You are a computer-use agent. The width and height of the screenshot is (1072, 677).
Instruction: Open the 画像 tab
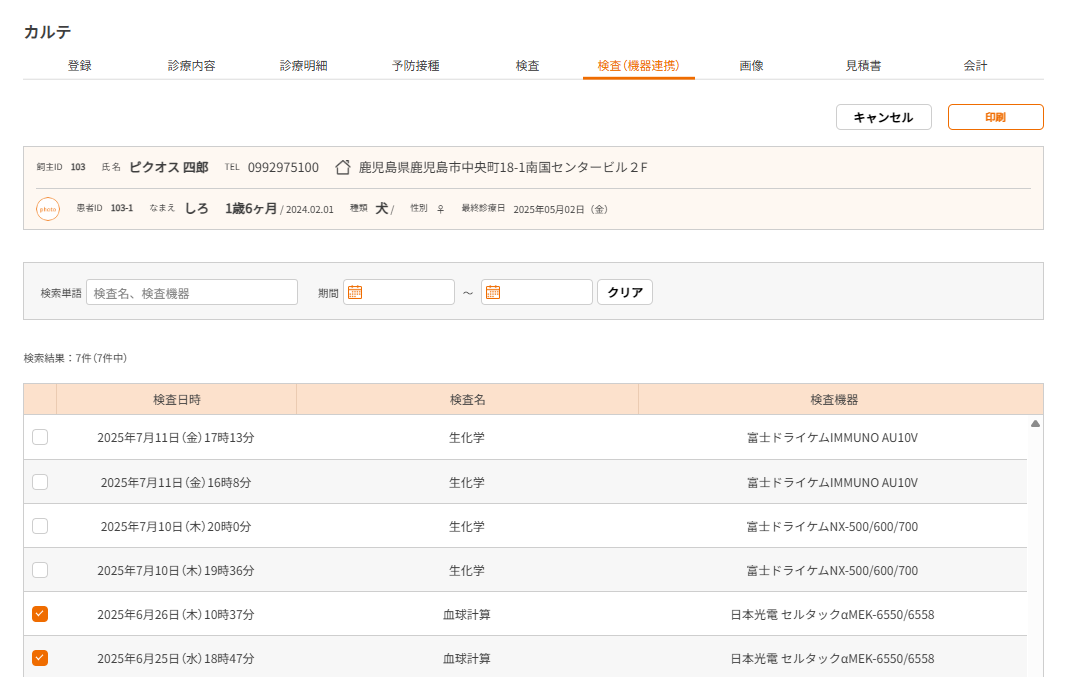(x=751, y=66)
